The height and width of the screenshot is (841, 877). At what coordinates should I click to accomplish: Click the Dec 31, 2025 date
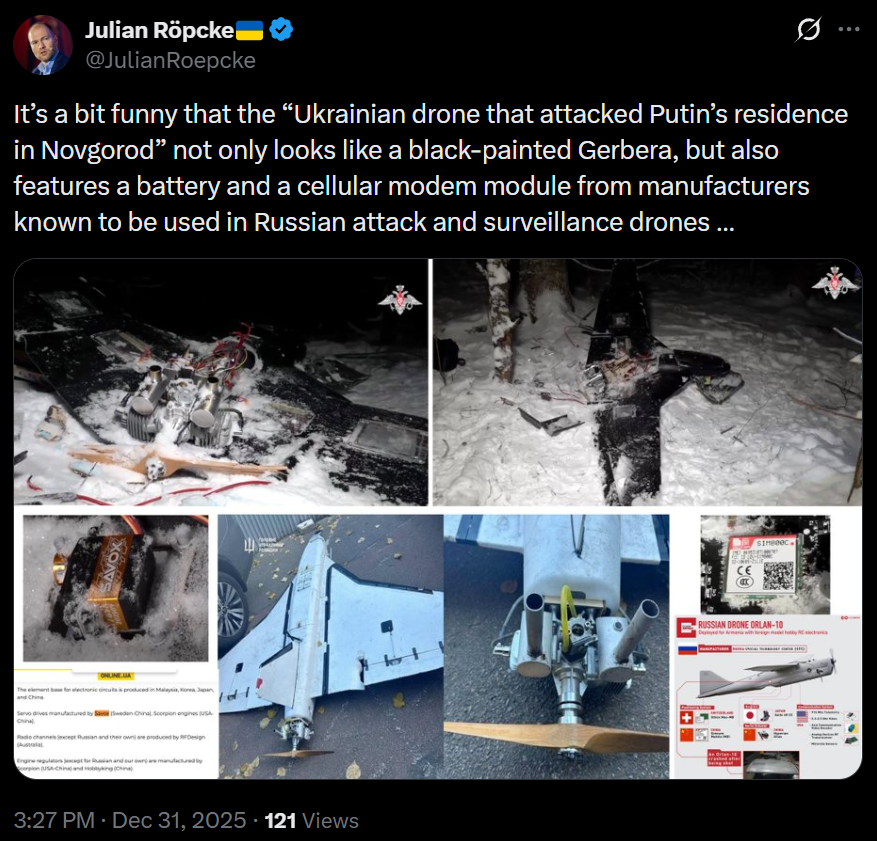point(179,820)
